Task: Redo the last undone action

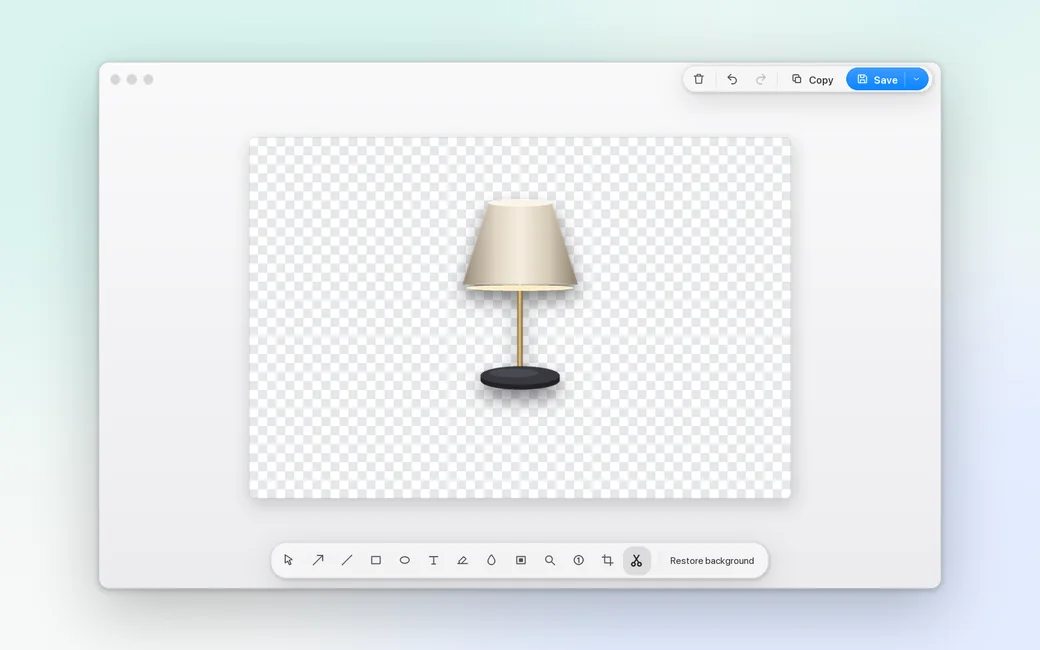Action: coord(761,80)
